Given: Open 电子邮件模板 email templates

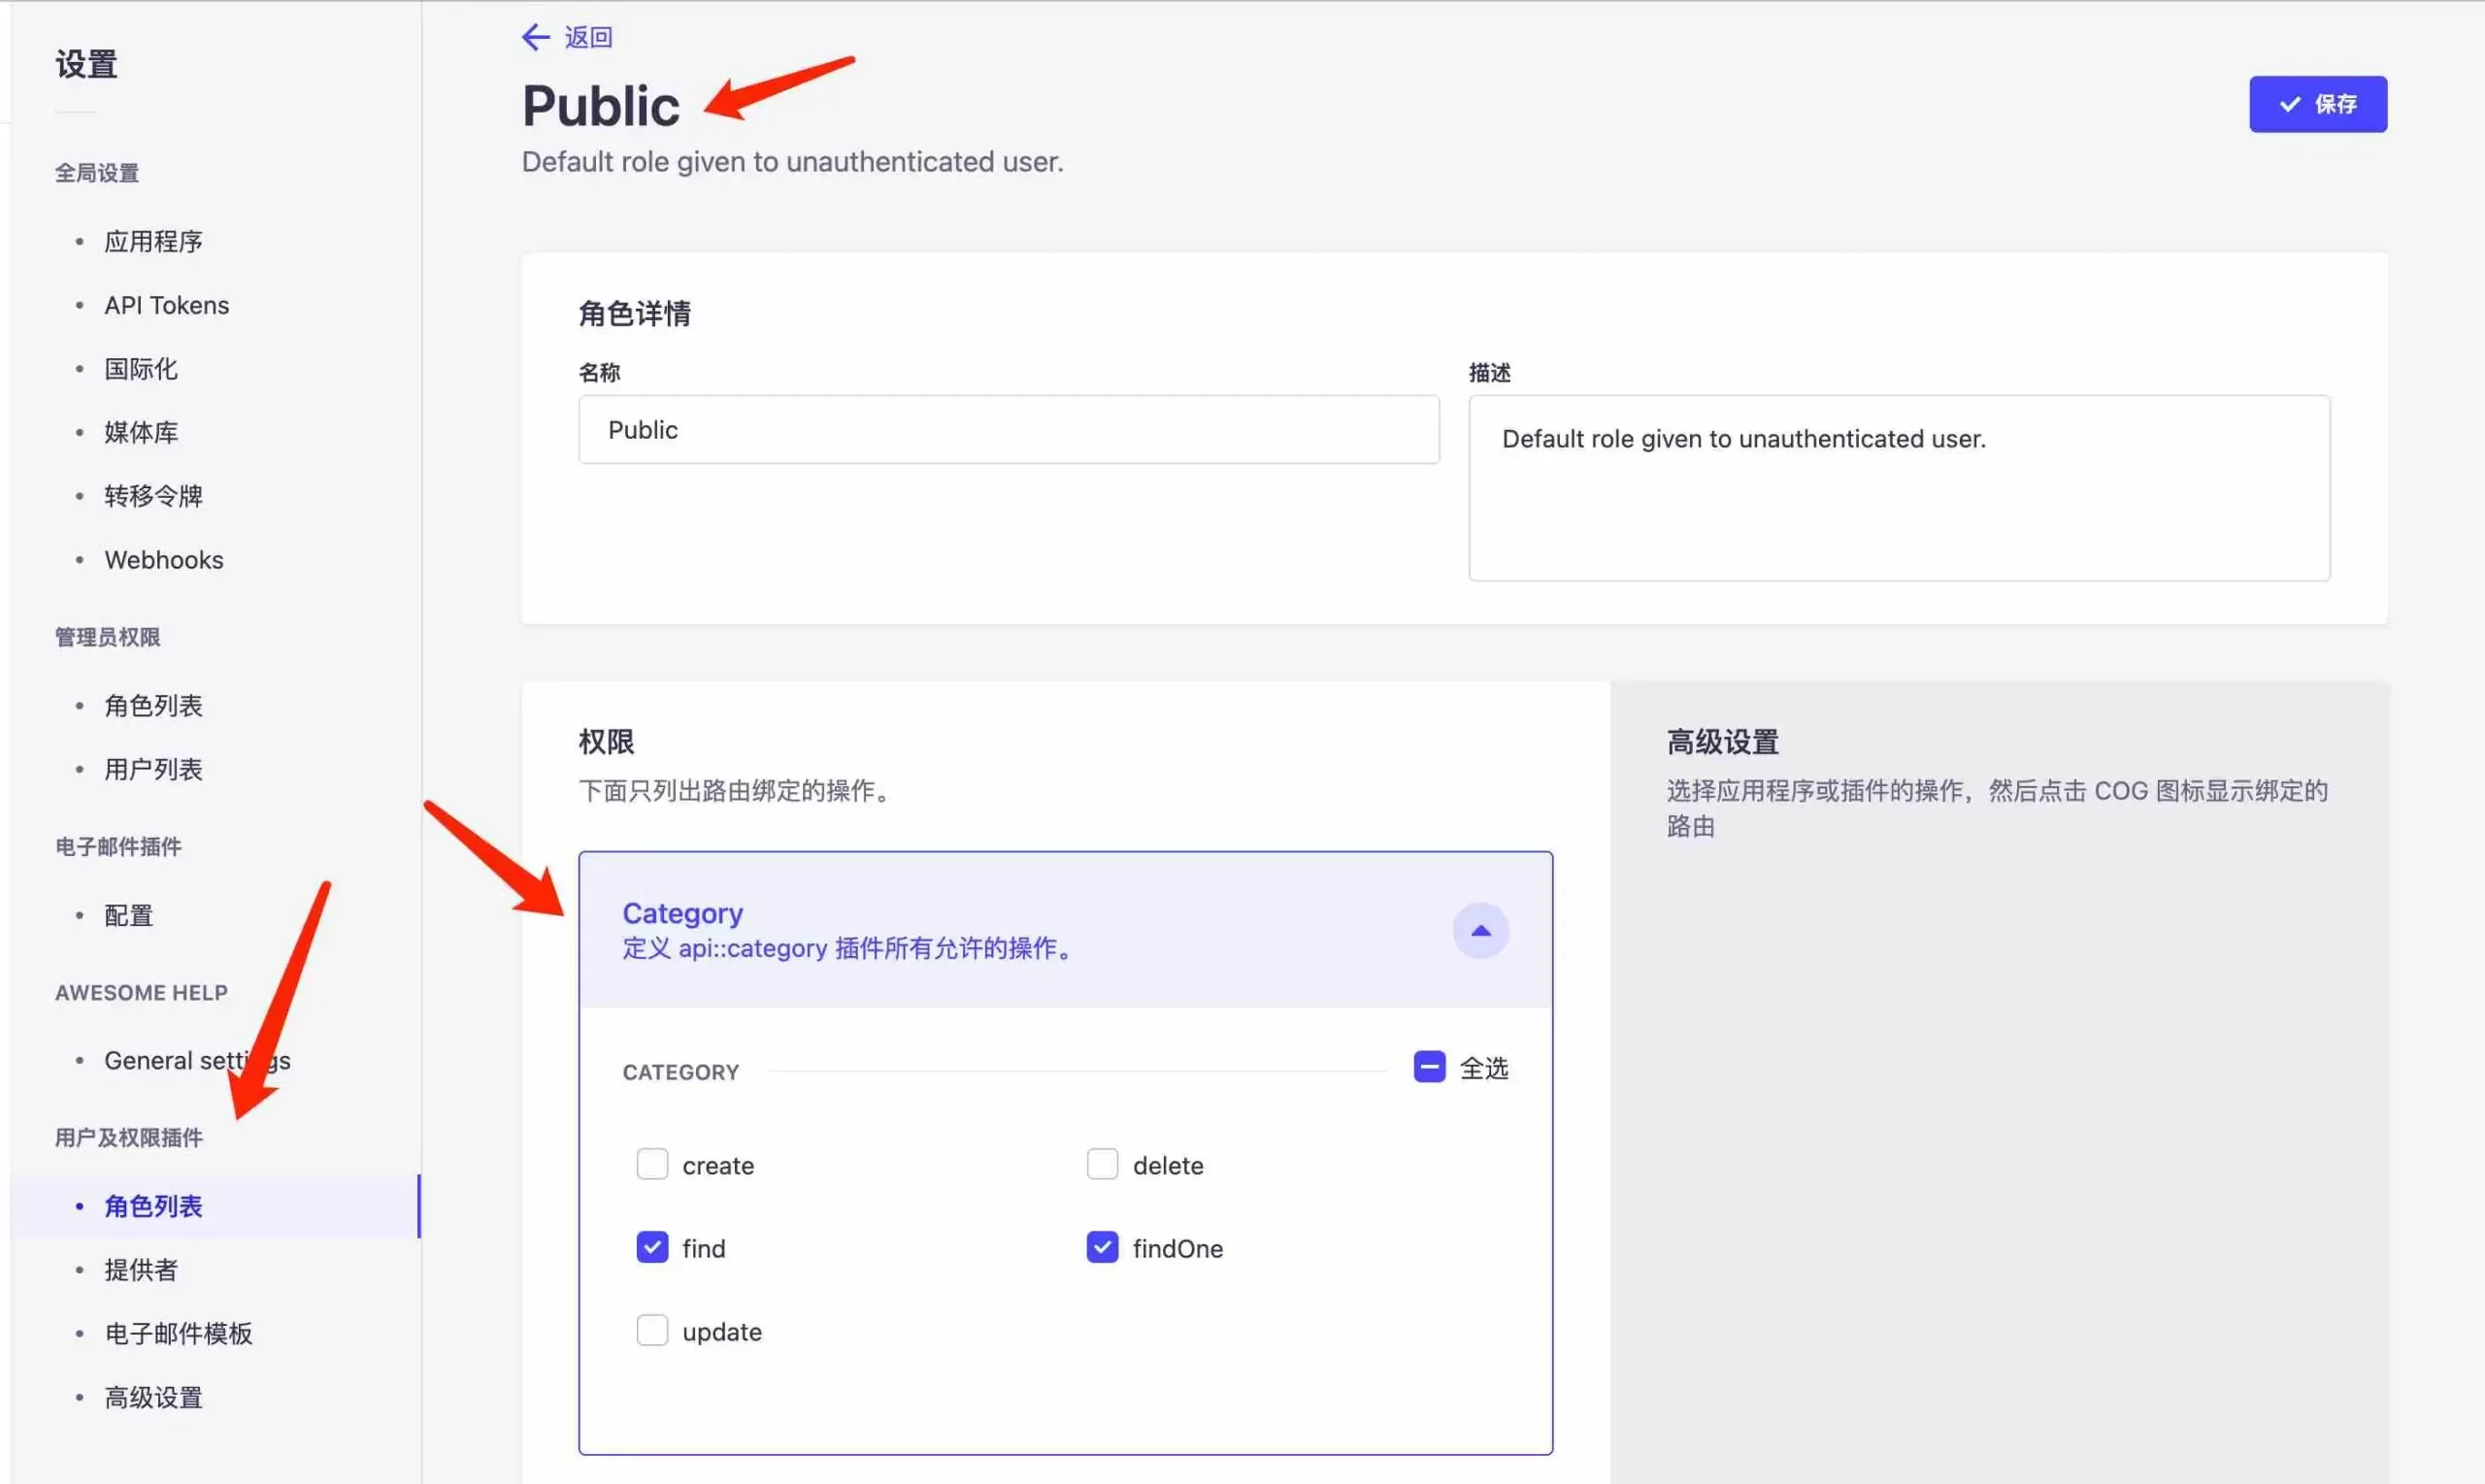Looking at the screenshot, I should pyautogui.click(x=178, y=1333).
